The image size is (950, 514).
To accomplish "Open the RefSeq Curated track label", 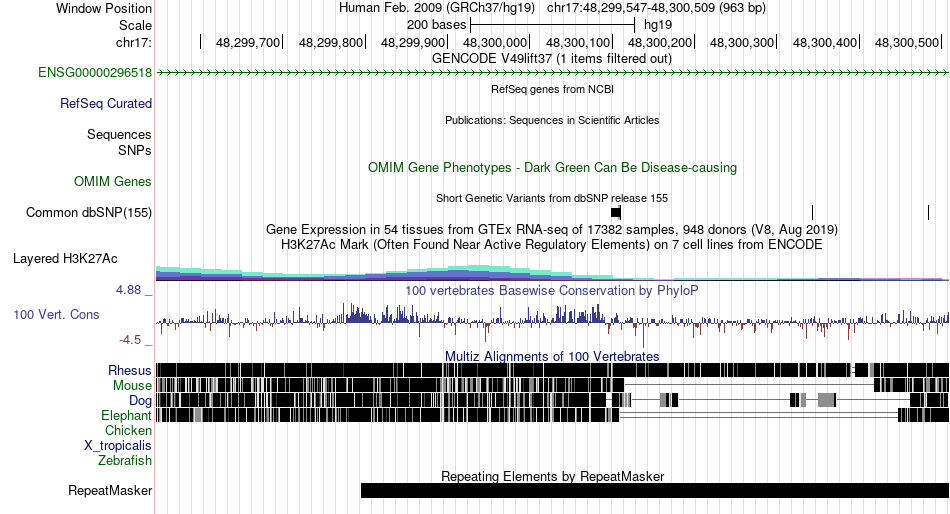I will click(x=106, y=104).
